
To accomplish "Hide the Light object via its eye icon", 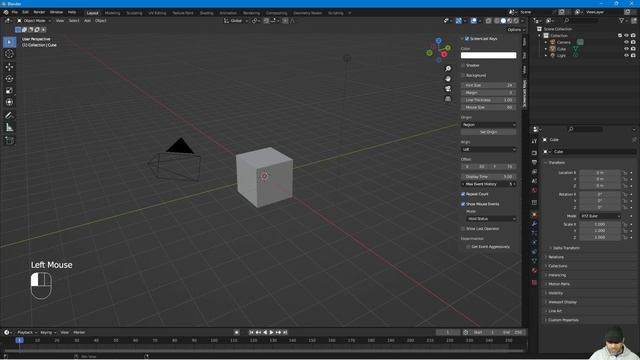I will [626, 55].
